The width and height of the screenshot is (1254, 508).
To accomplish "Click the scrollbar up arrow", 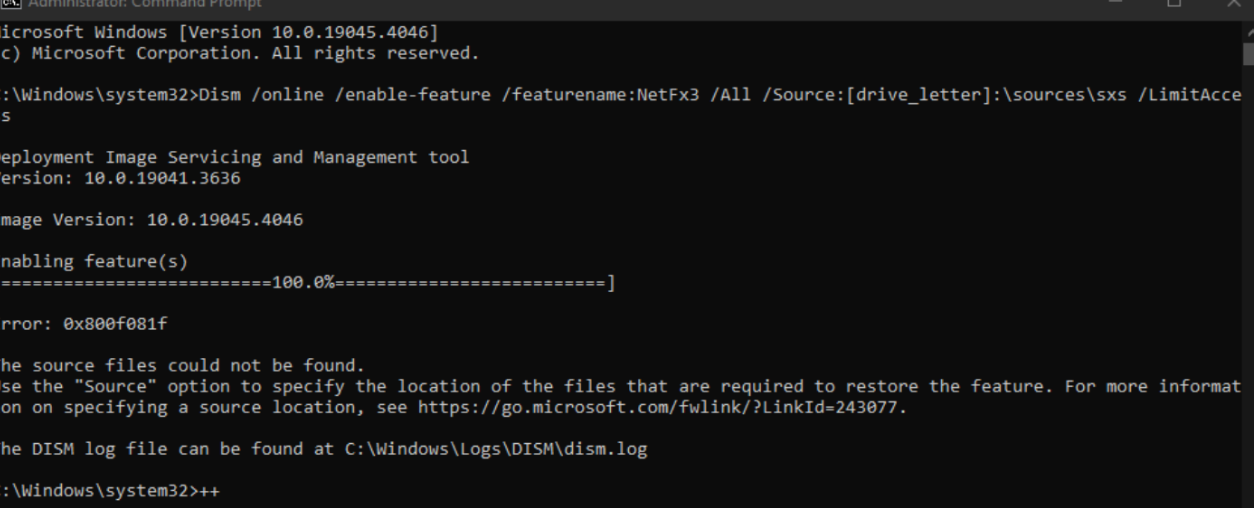I will click(1247, 32).
